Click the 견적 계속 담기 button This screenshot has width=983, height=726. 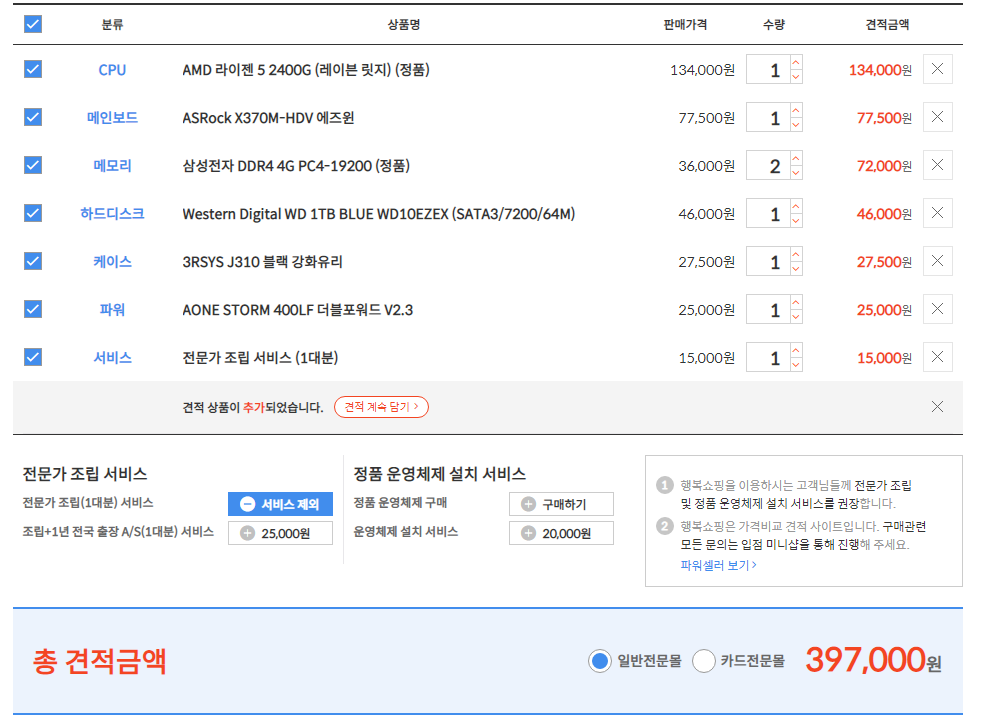[x=381, y=407]
